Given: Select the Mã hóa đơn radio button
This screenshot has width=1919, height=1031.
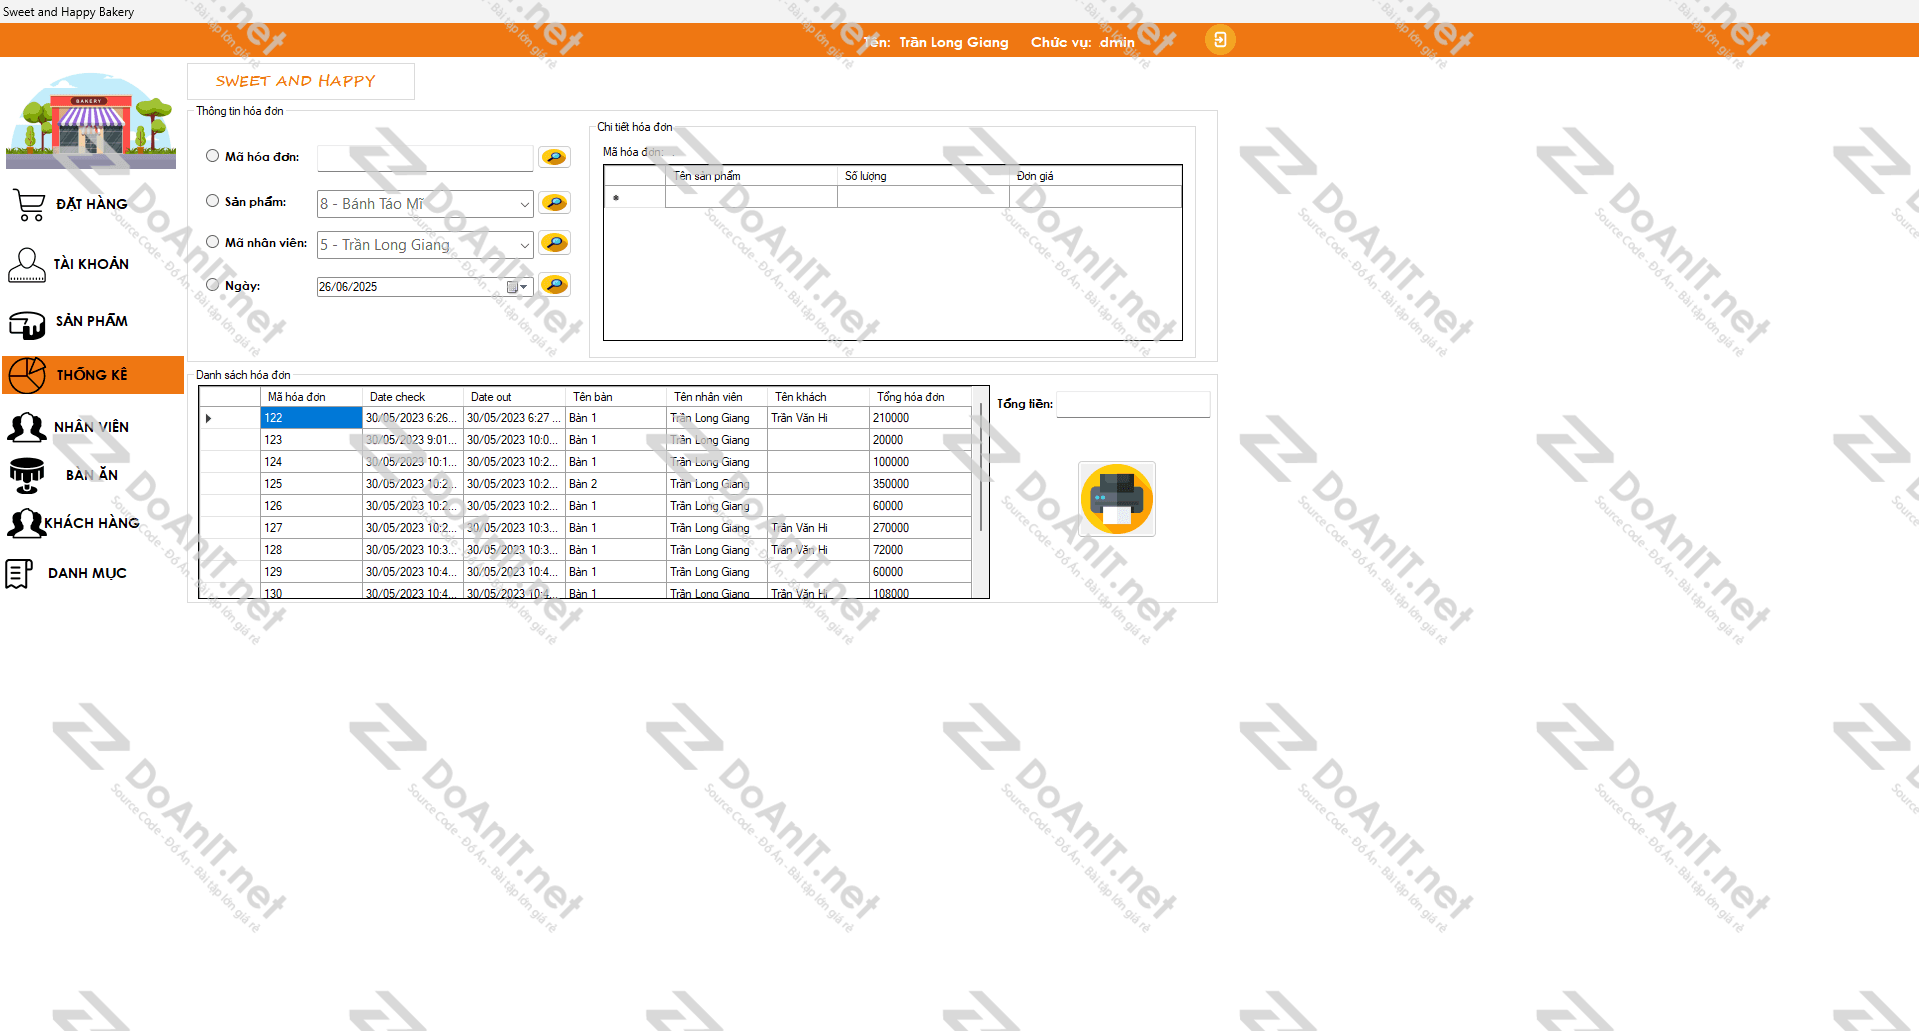Looking at the screenshot, I should [212, 156].
